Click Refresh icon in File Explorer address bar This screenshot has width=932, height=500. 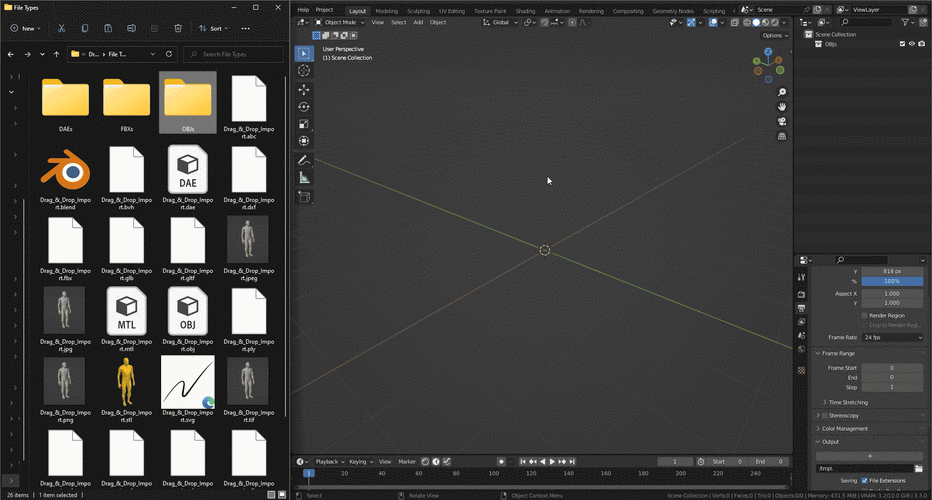coord(169,54)
